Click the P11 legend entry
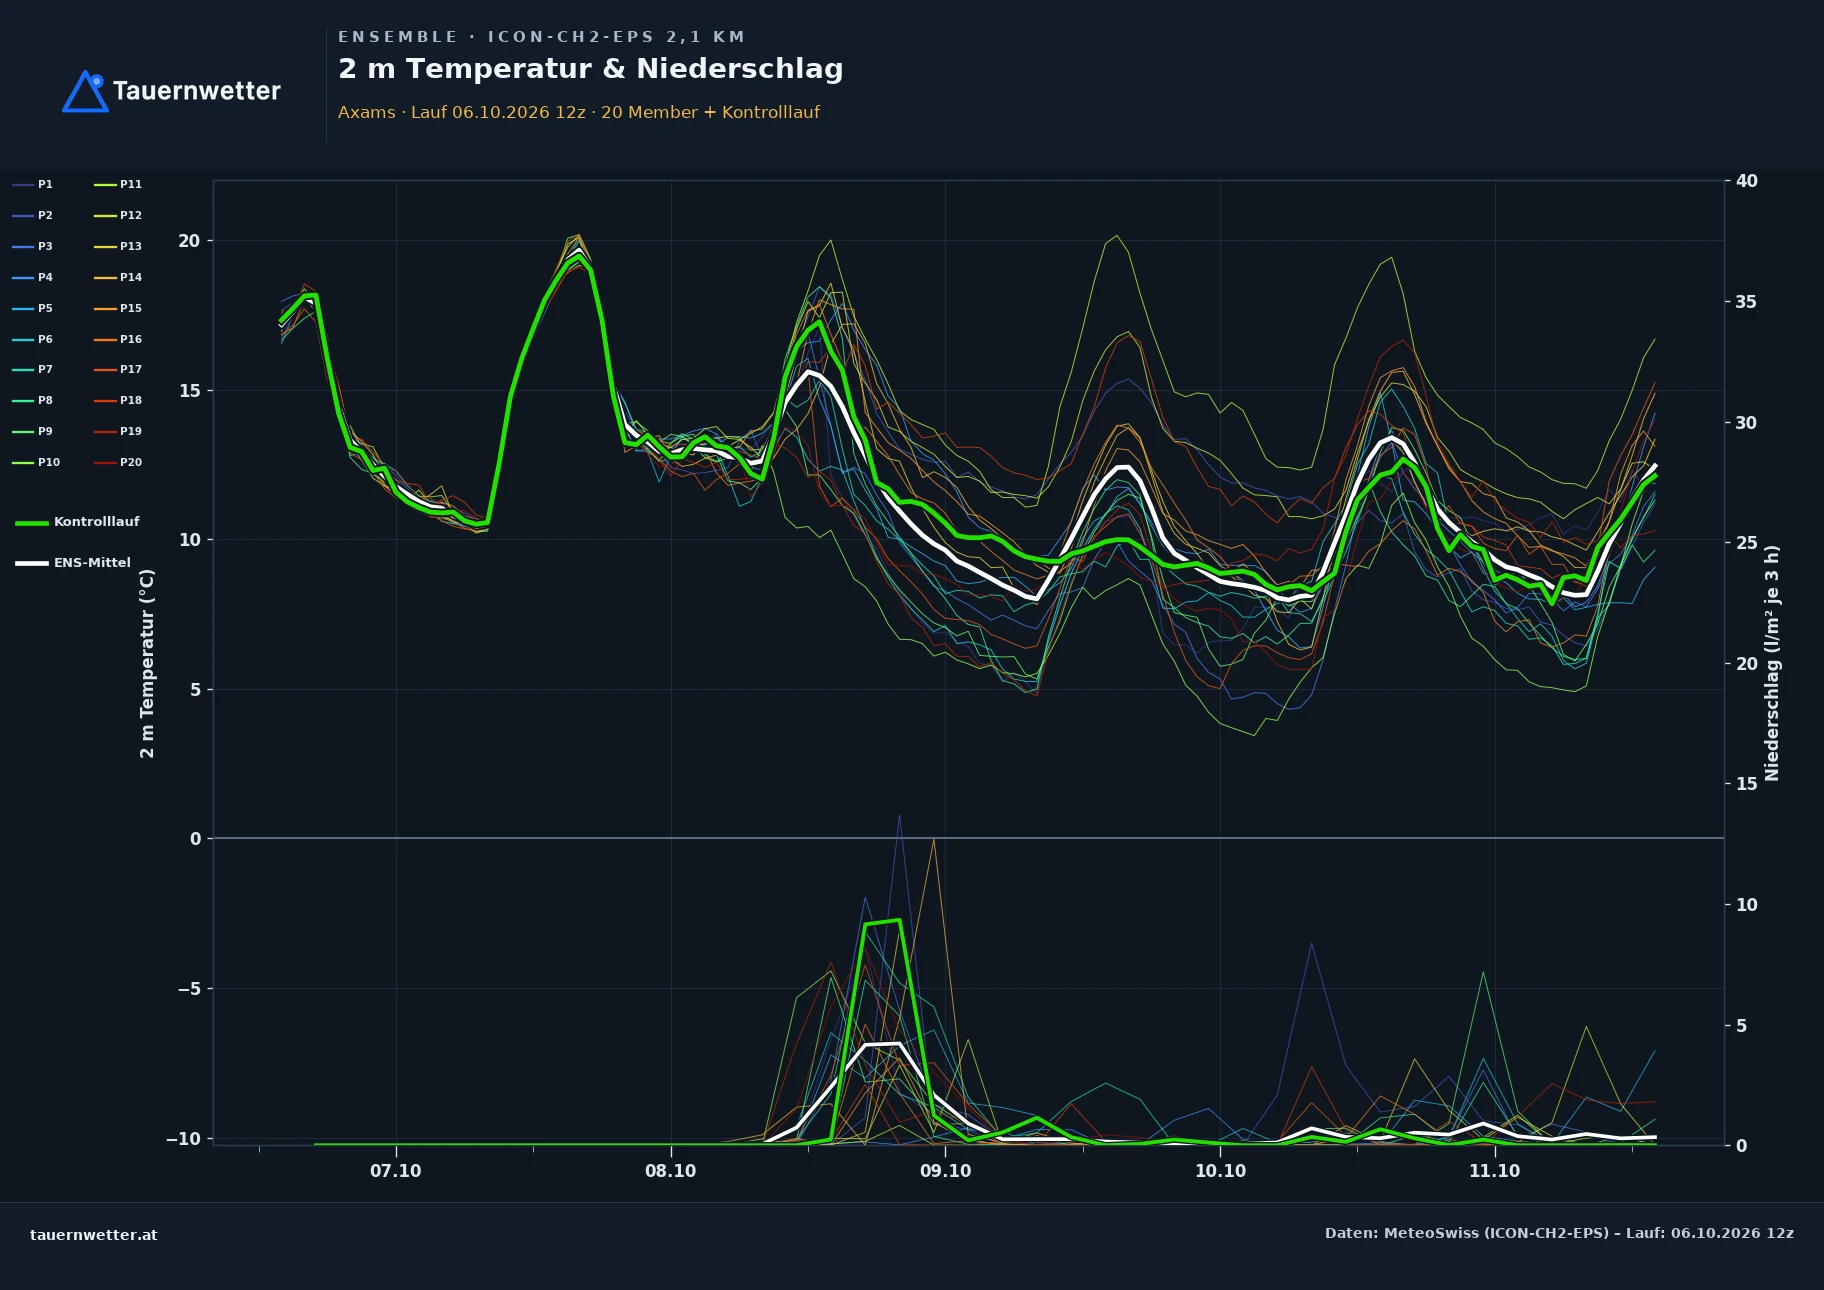Image resolution: width=1824 pixels, height=1290 pixels. click(118, 184)
